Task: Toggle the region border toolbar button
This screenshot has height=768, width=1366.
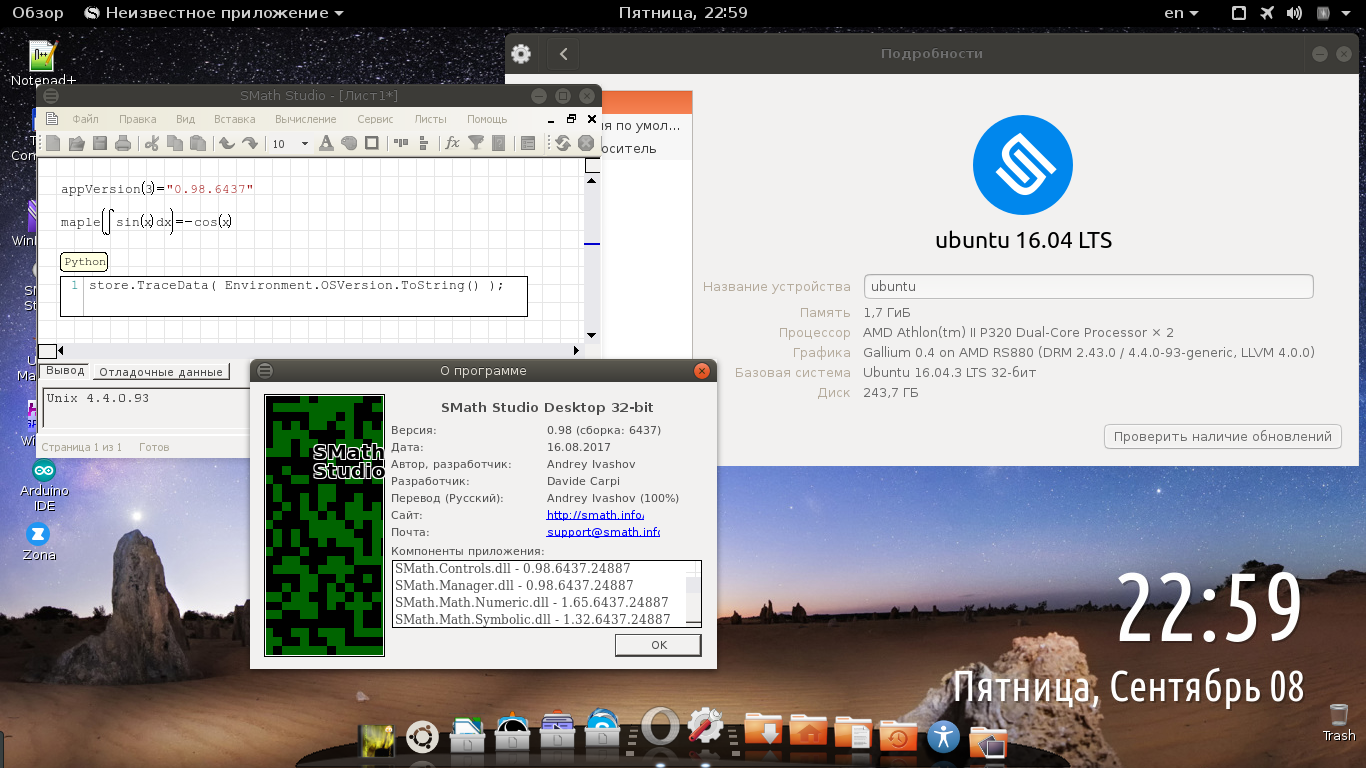Action: 371,144
